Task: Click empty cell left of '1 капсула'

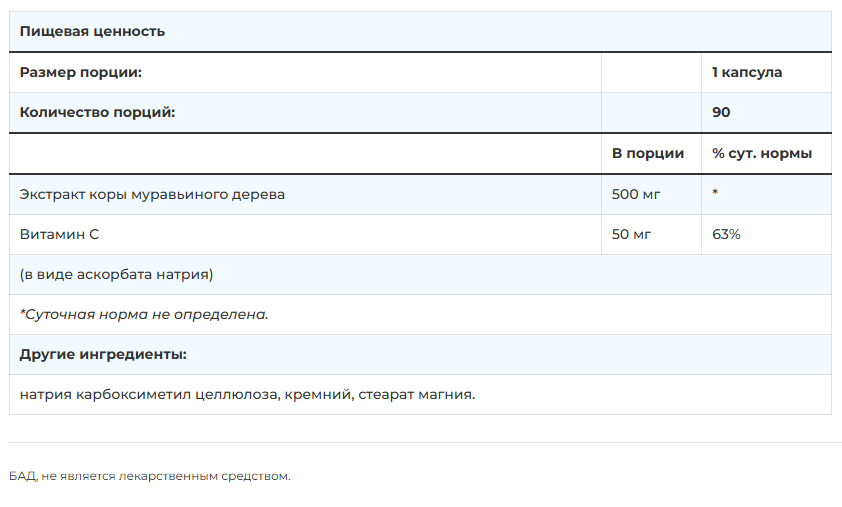Action: [651, 72]
